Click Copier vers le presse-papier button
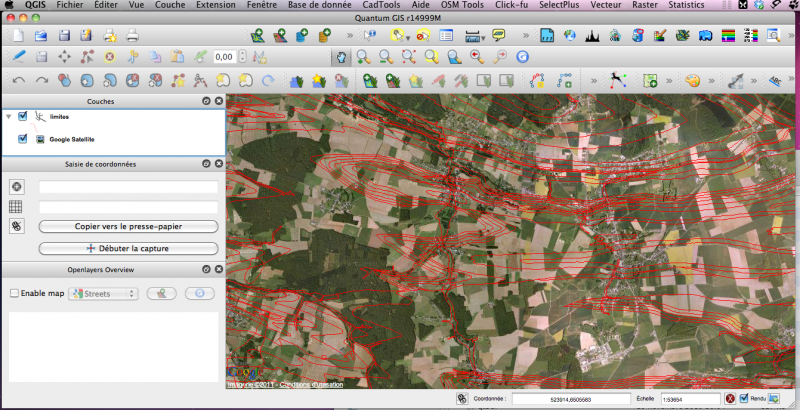Image resolution: width=800 pixels, height=410 pixels. (x=128, y=226)
